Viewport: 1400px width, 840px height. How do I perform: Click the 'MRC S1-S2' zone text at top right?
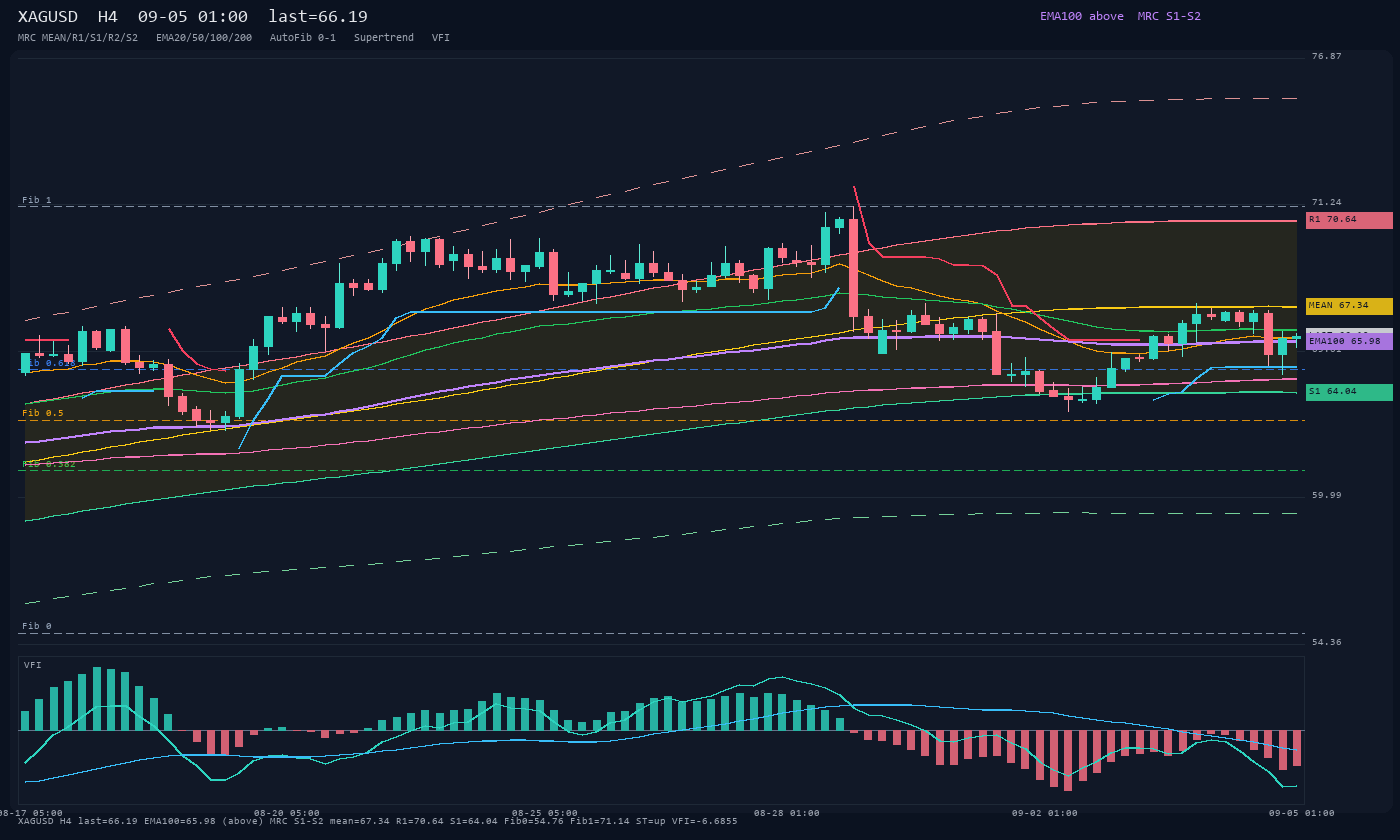(1169, 16)
